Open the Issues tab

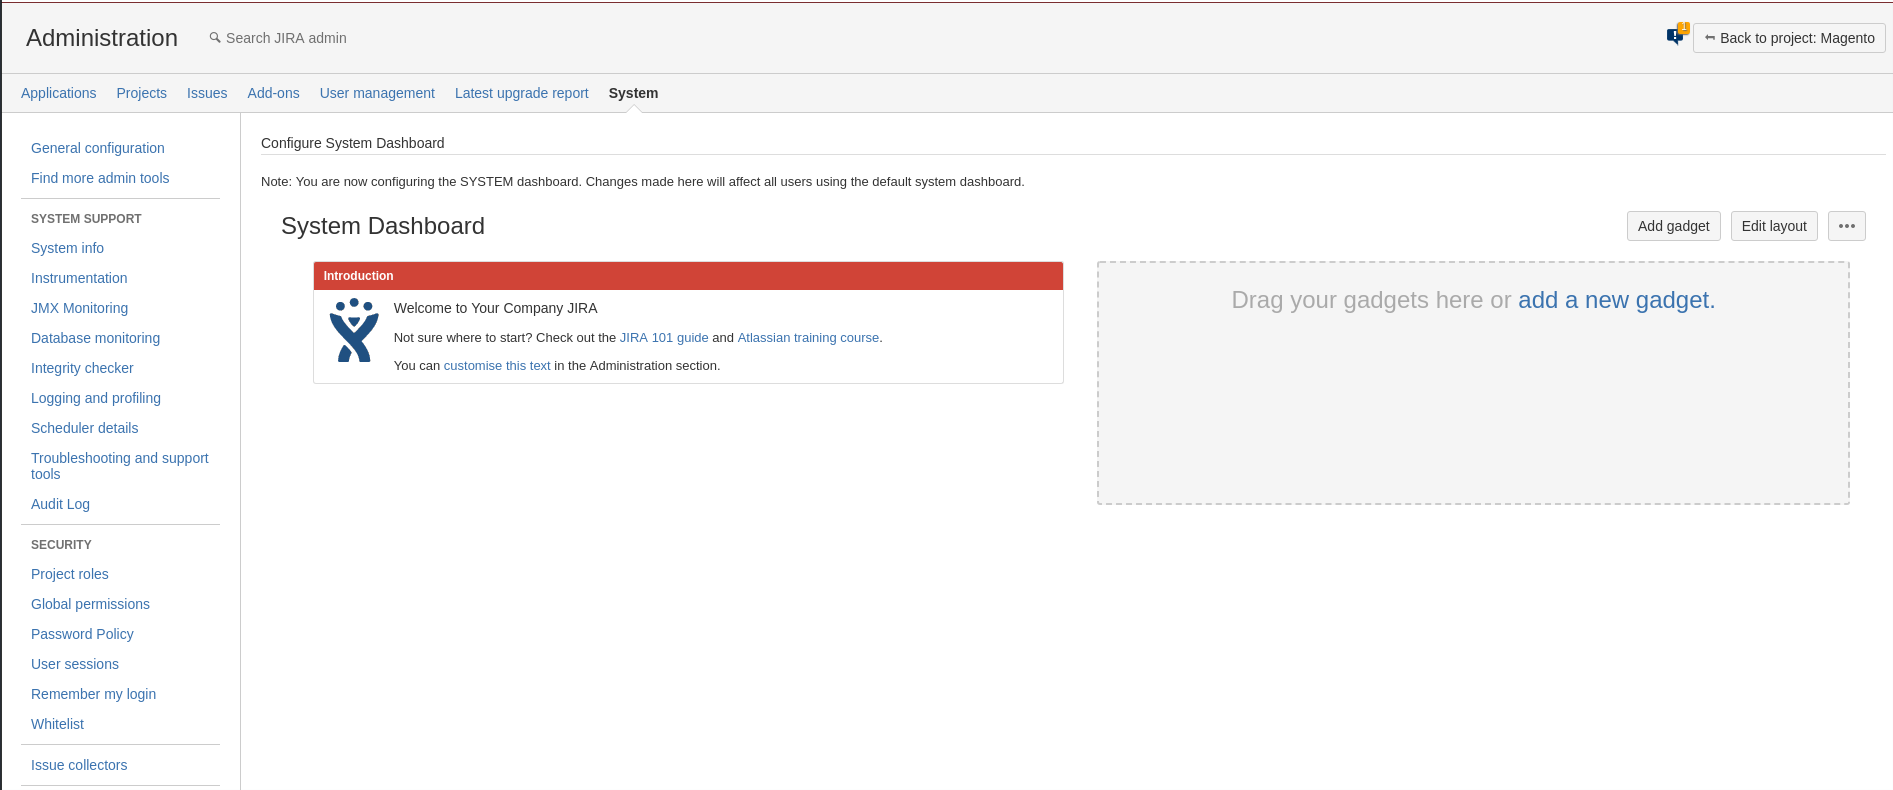tap(207, 93)
